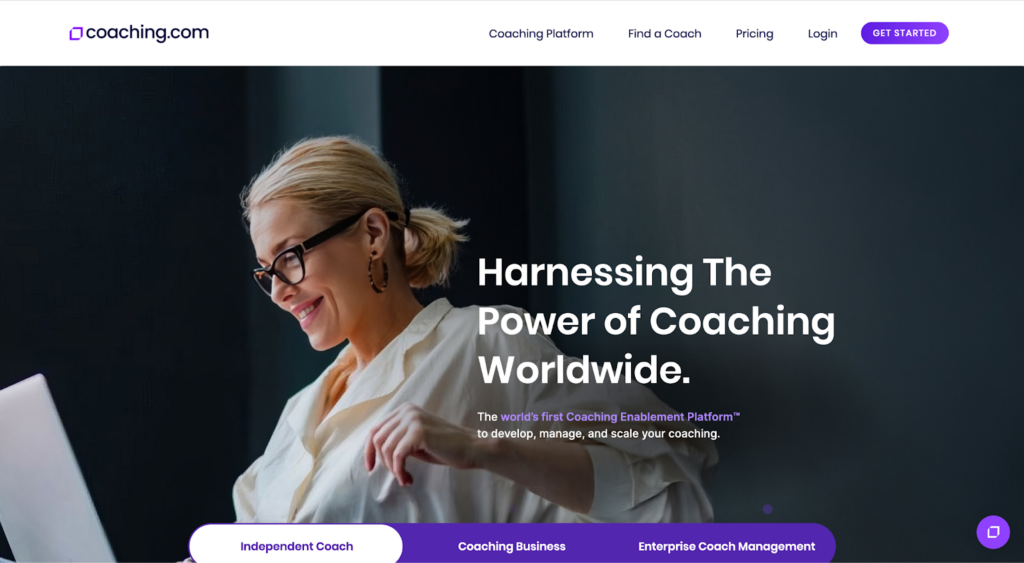Click the Login link
The width and height of the screenshot is (1024, 563).
tap(822, 33)
